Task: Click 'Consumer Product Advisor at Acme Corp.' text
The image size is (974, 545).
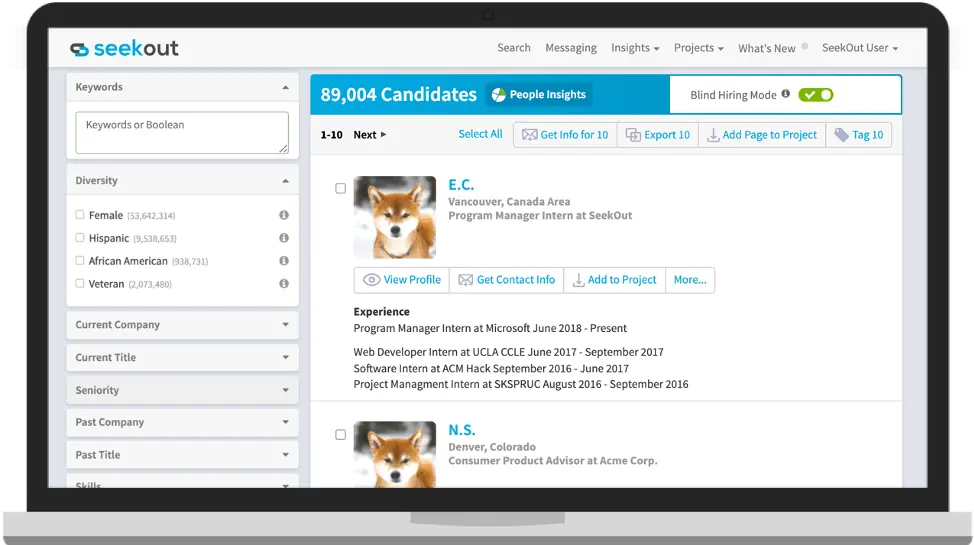Action: [553, 460]
